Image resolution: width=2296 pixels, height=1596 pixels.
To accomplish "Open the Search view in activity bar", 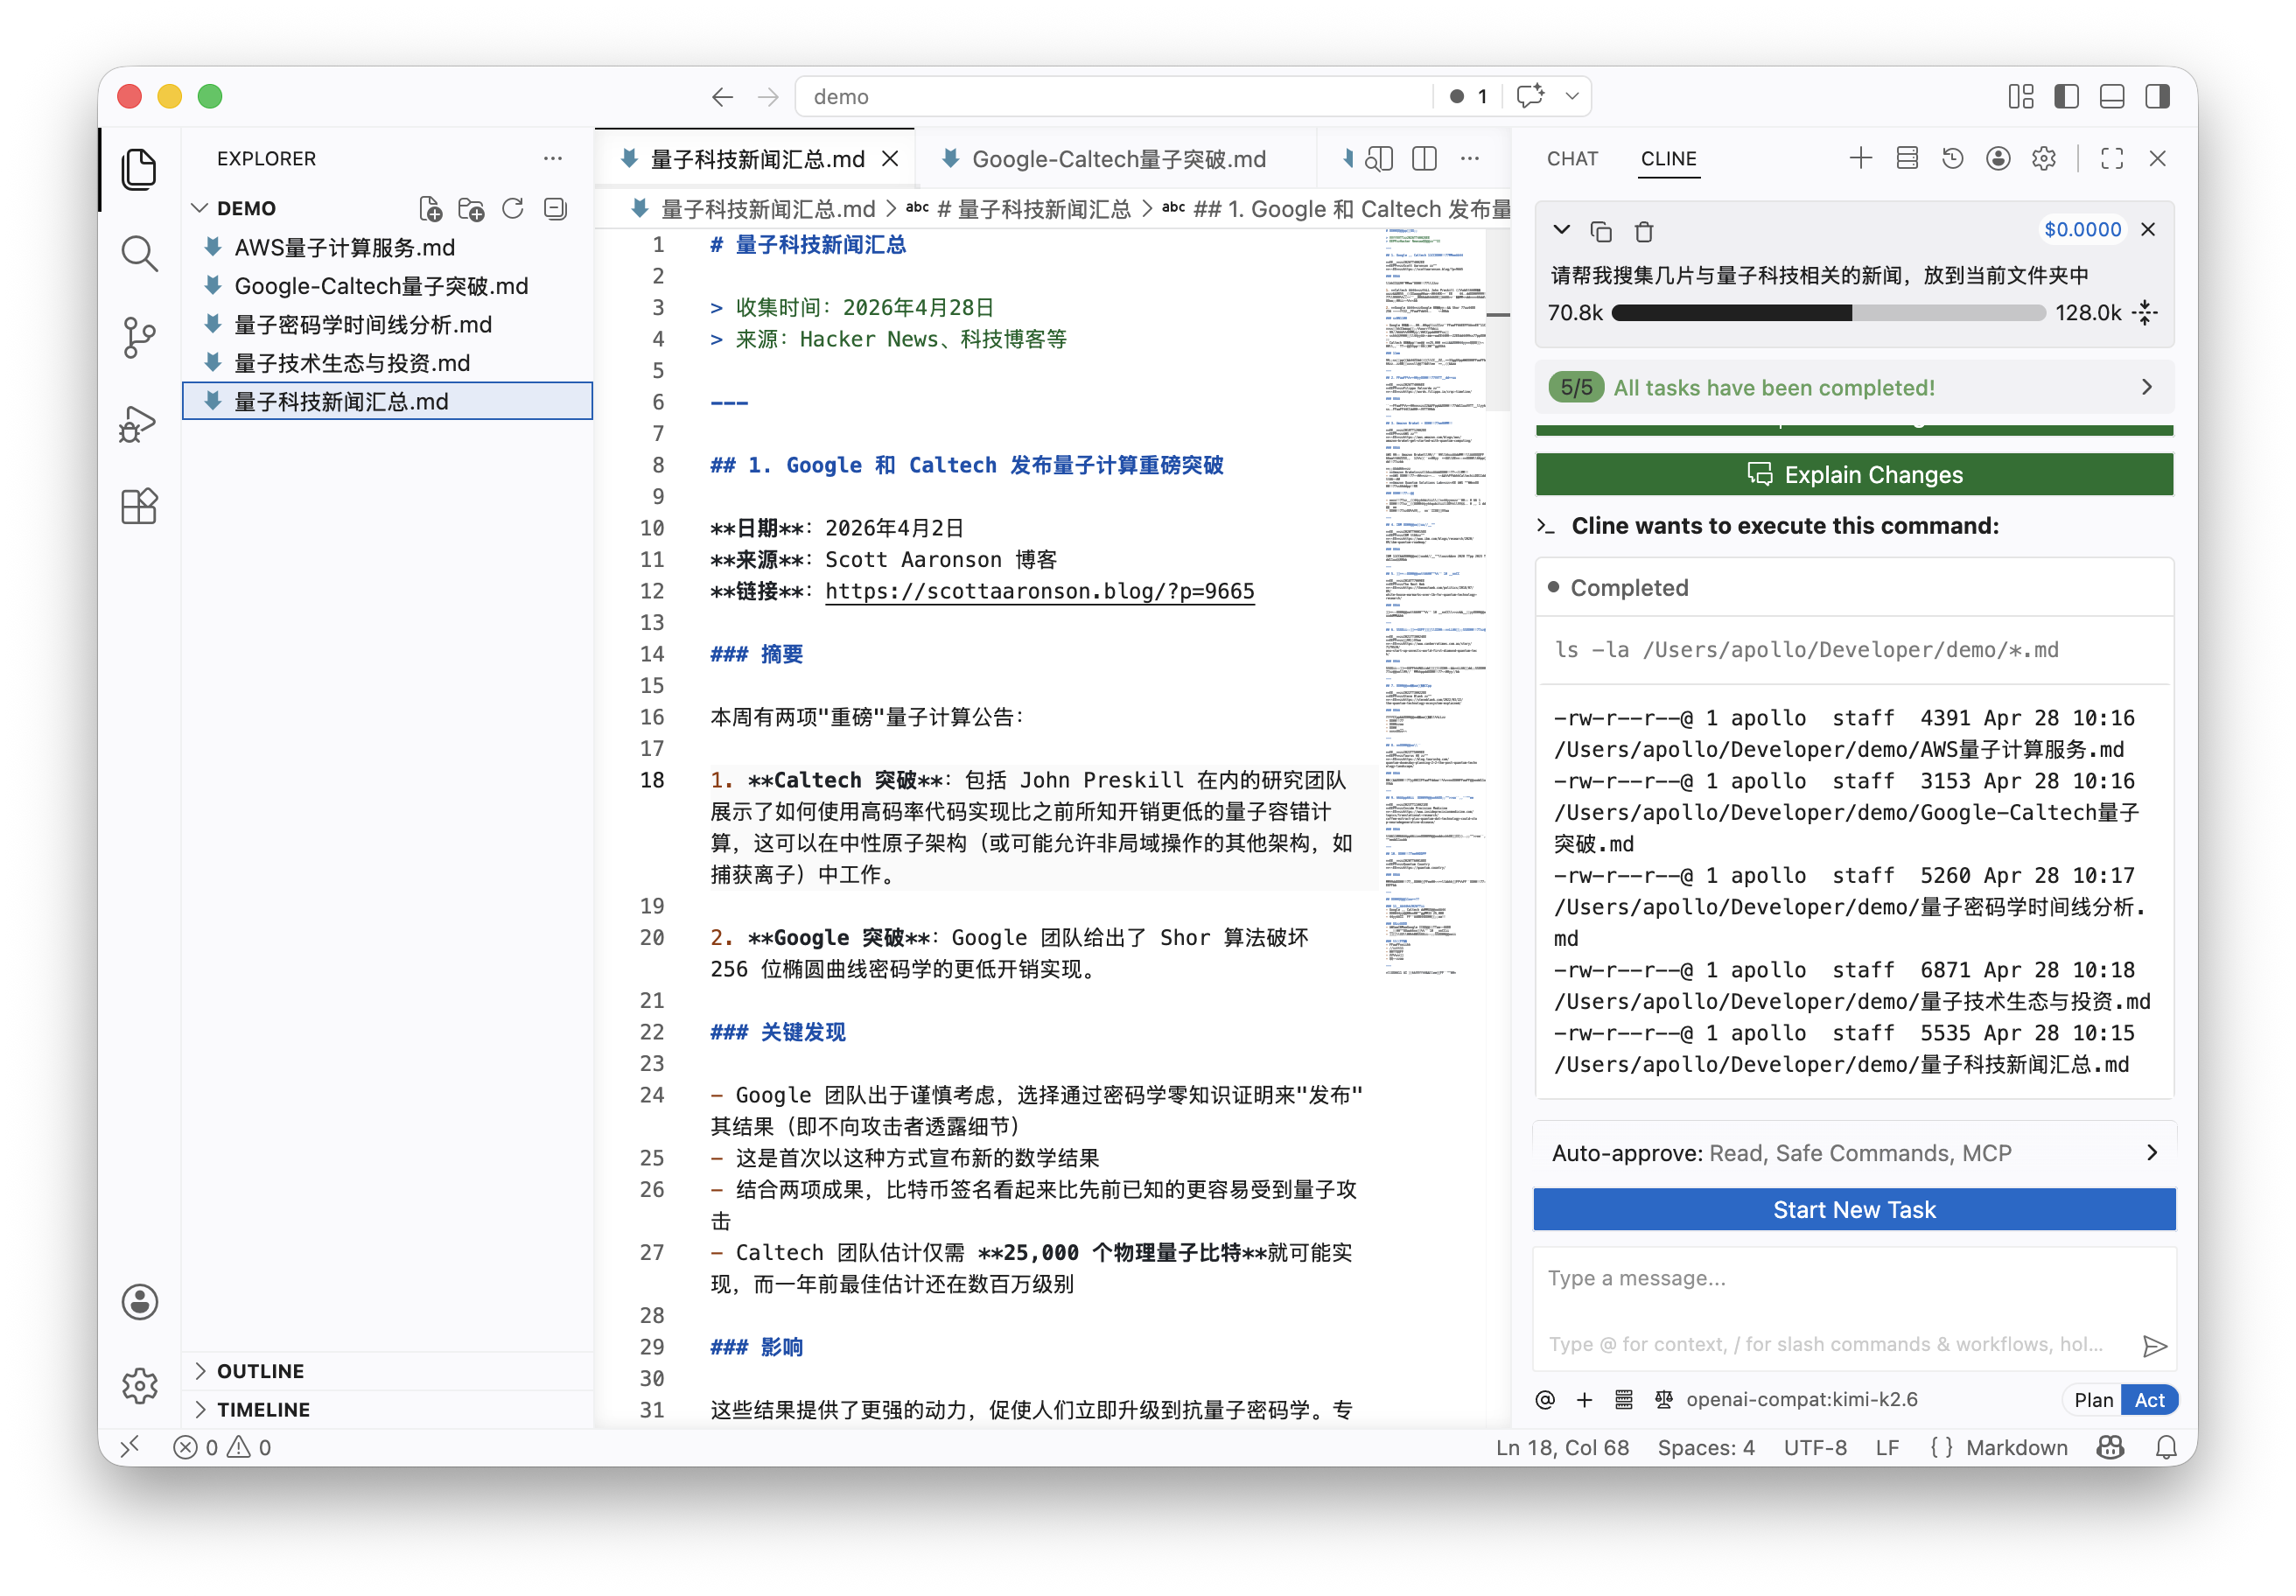I will pyautogui.click(x=139, y=254).
